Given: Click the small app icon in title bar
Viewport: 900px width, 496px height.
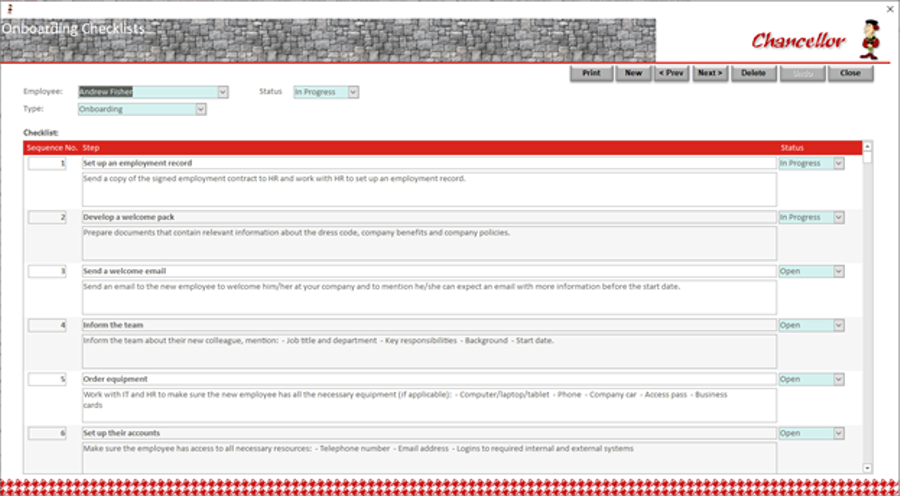Looking at the screenshot, I should [x=9, y=9].
